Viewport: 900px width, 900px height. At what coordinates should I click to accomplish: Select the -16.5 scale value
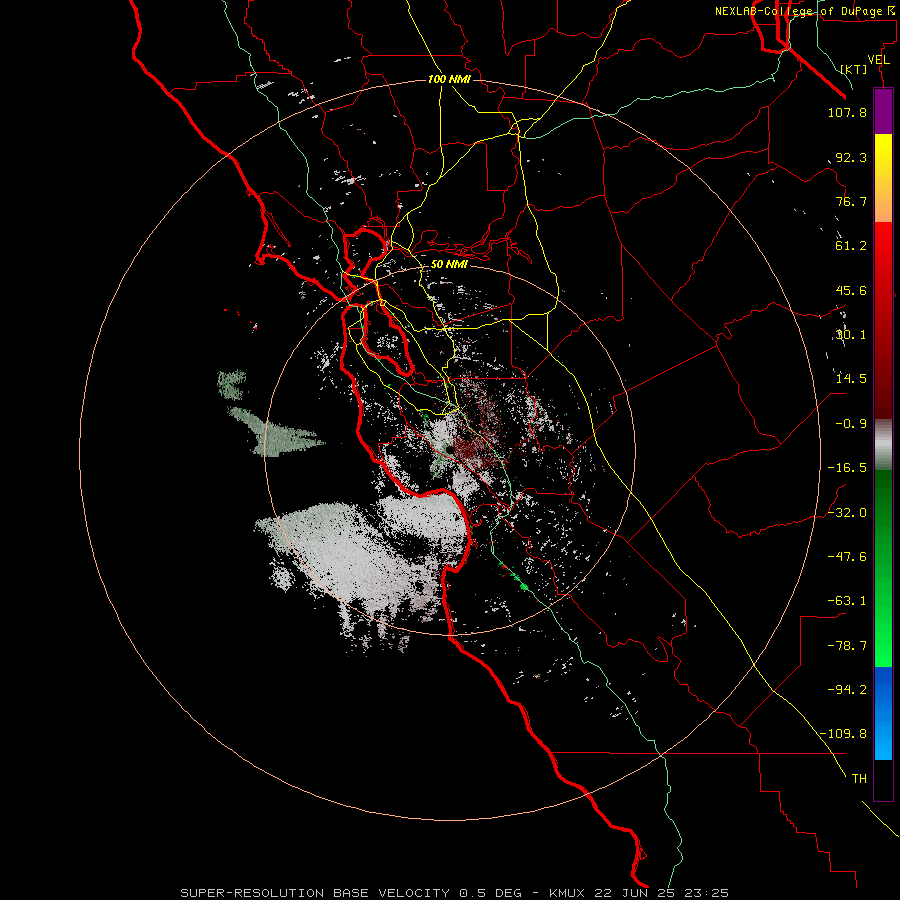tap(847, 468)
